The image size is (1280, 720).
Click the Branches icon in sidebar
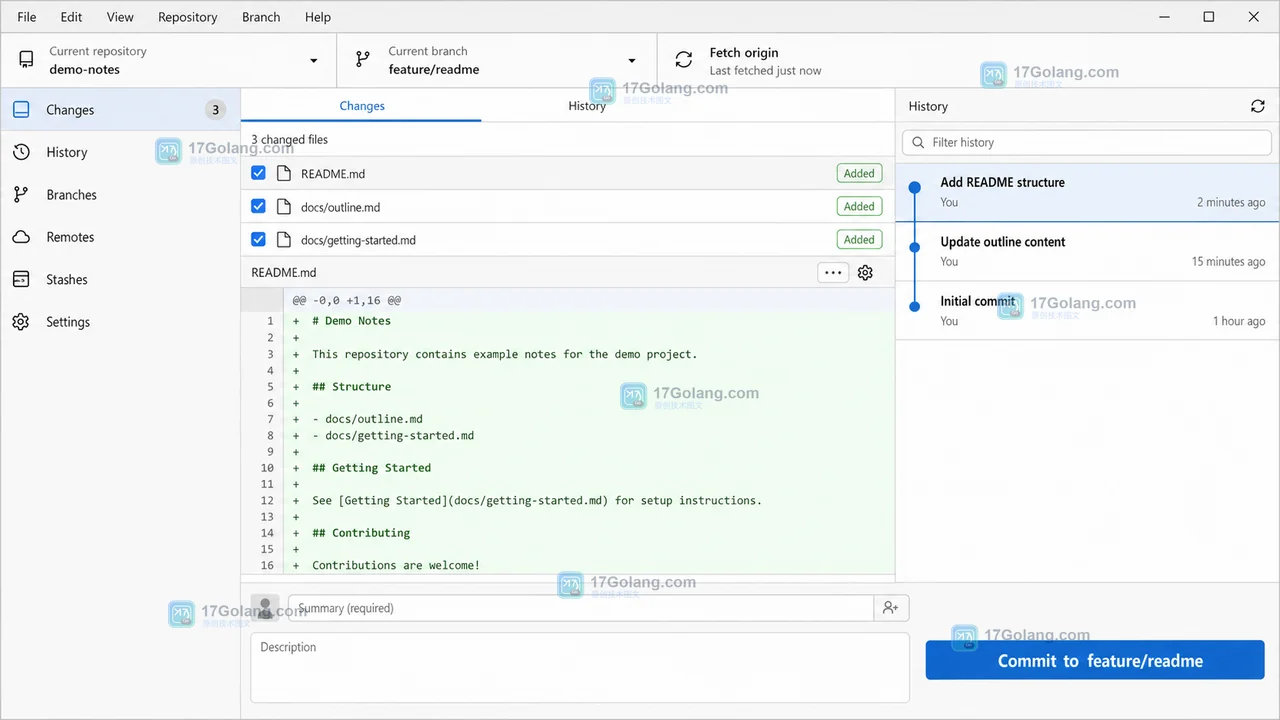point(21,195)
